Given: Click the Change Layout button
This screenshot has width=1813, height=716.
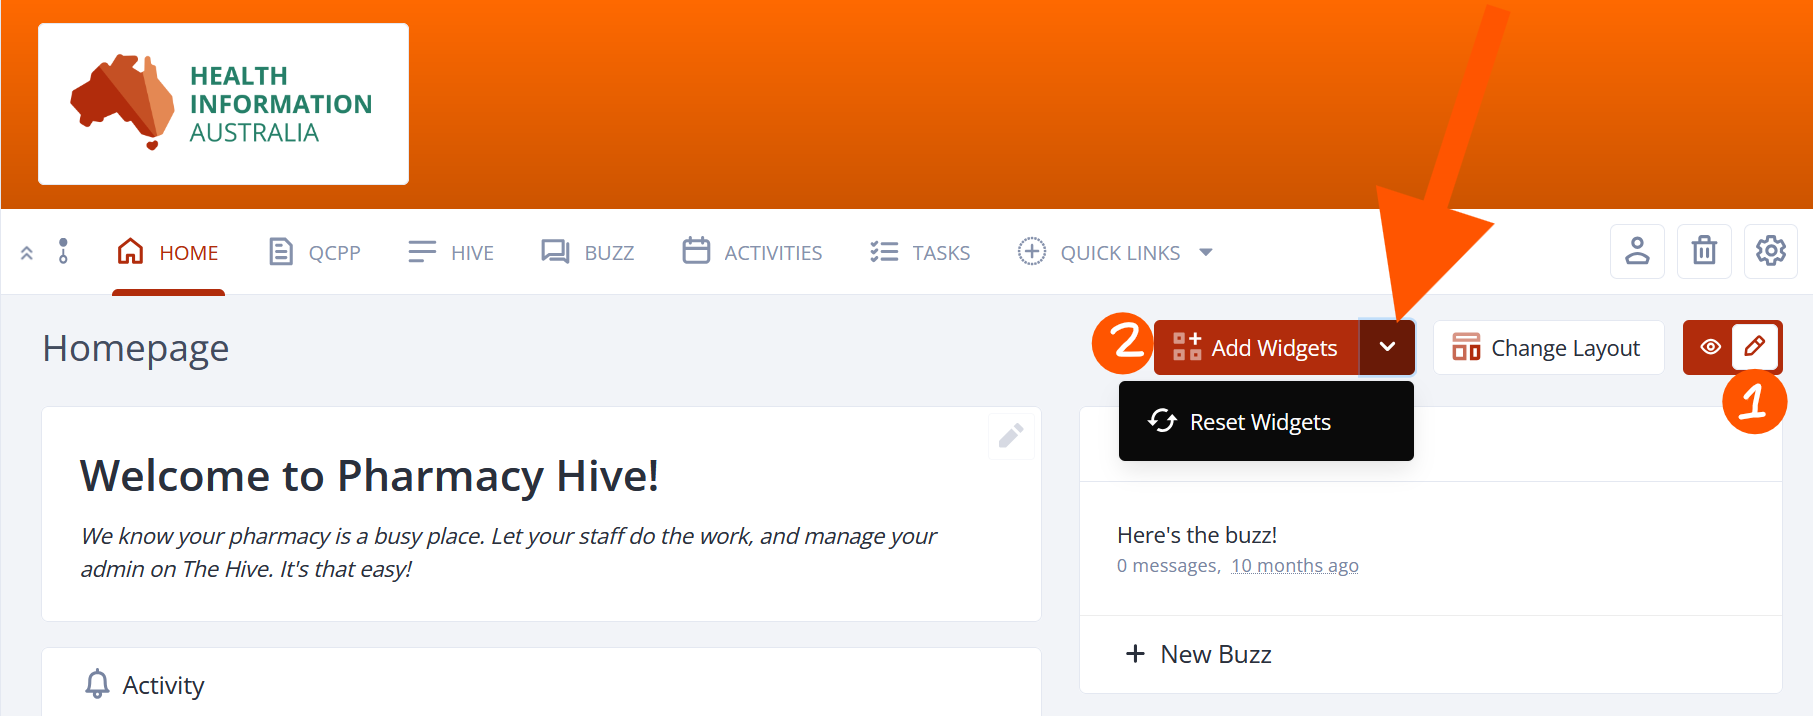Looking at the screenshot, I should [1548, 348].
